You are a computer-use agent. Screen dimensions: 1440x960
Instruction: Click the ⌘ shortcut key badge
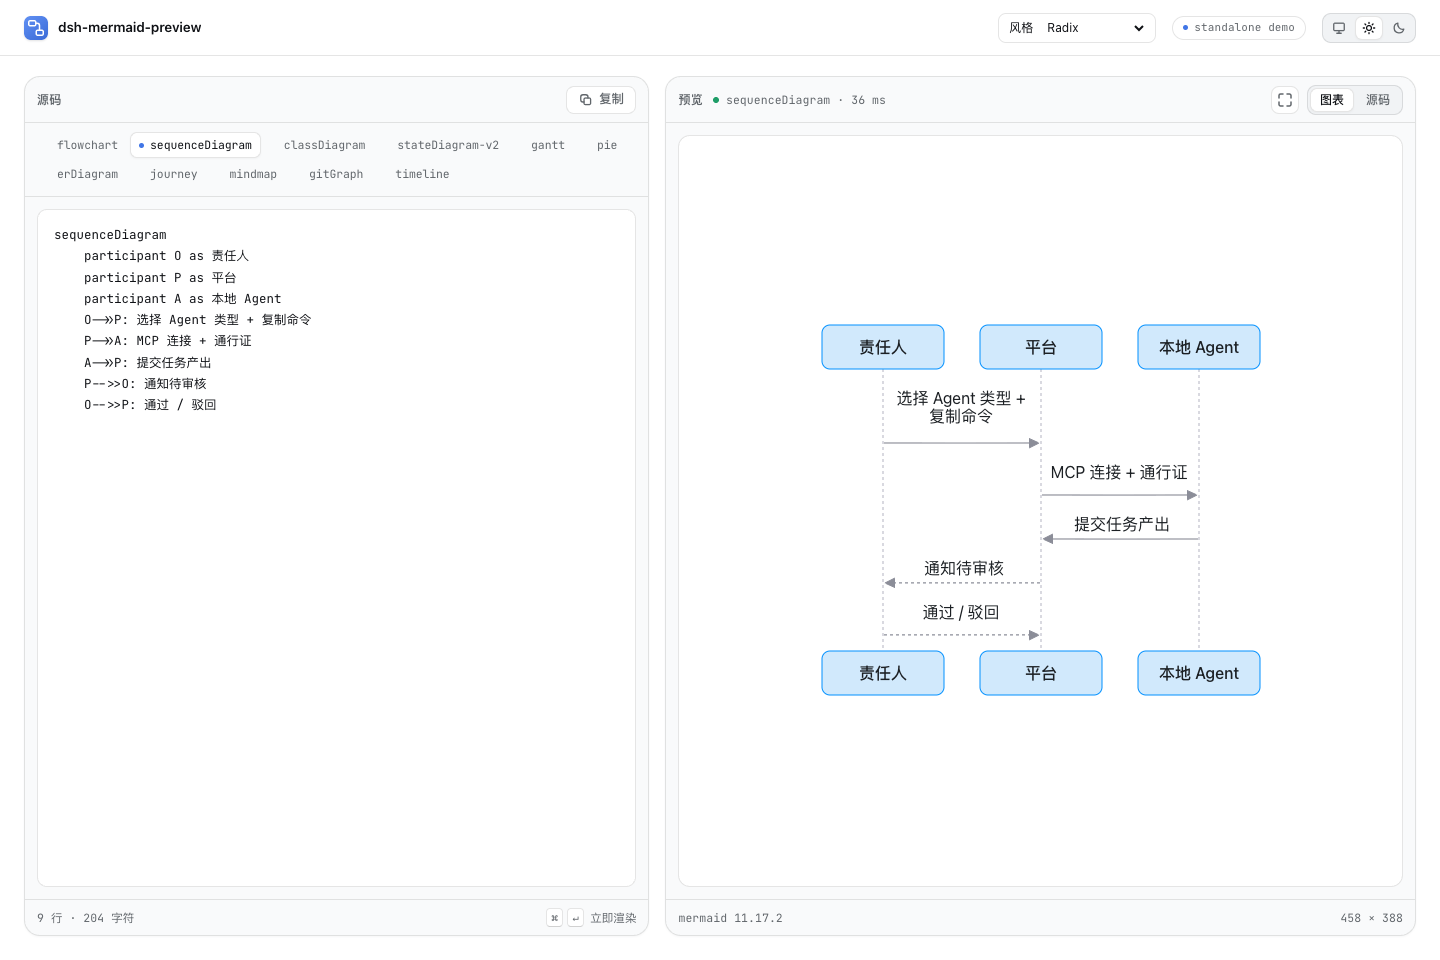(554, 918)
